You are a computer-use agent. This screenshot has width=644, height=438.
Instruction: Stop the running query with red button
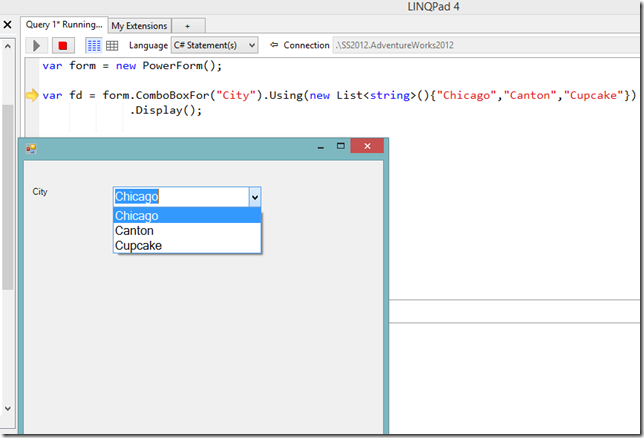click(63, 45)
